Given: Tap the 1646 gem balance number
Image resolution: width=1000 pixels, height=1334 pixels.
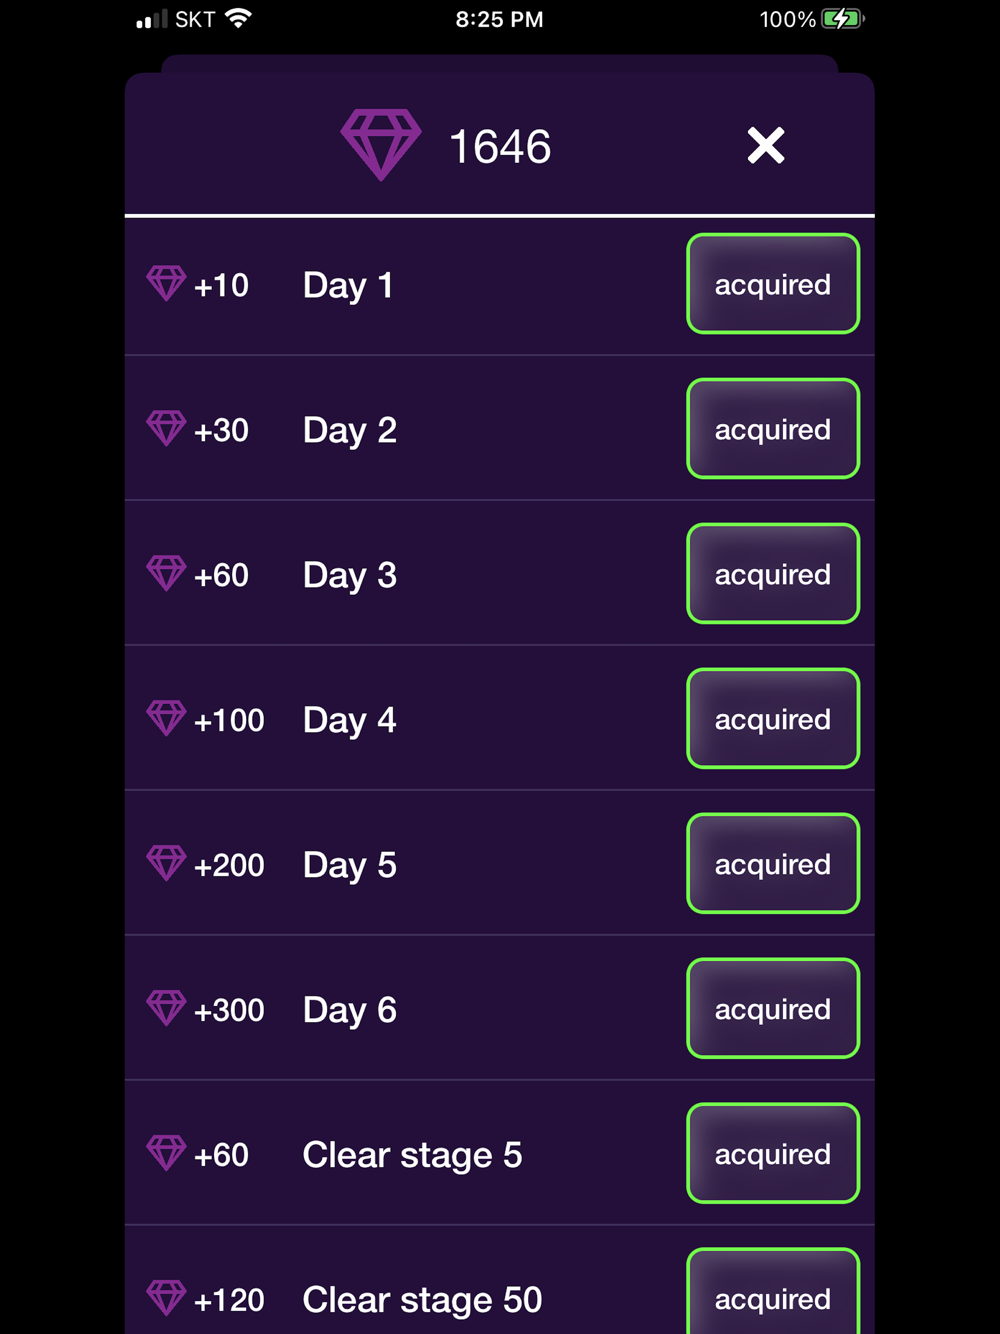Looking at the screenshot, I should [500, 148].
